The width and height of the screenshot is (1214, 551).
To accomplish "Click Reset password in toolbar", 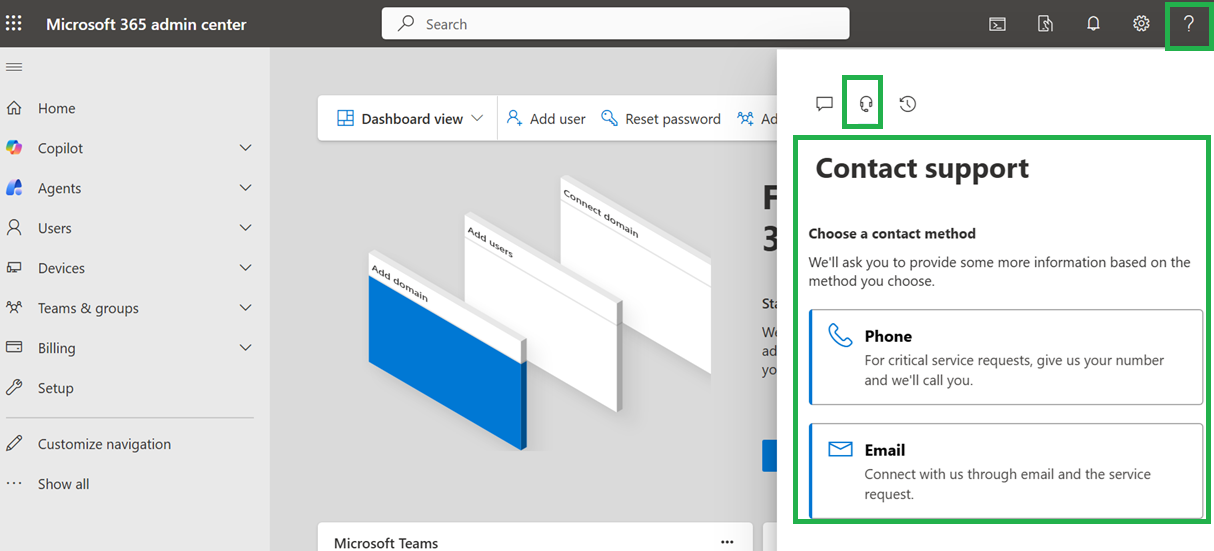I will pyautogui.click(x=661, y=119).
